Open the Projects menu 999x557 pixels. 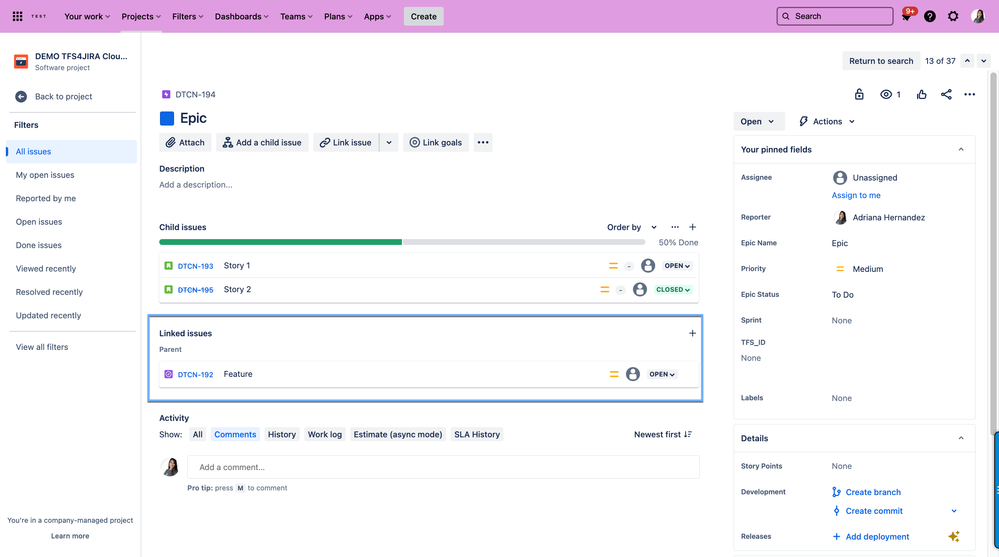point(141,17)
